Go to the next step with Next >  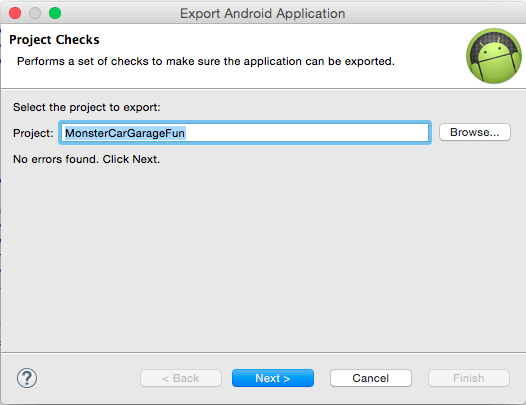[x=273, y=378]
